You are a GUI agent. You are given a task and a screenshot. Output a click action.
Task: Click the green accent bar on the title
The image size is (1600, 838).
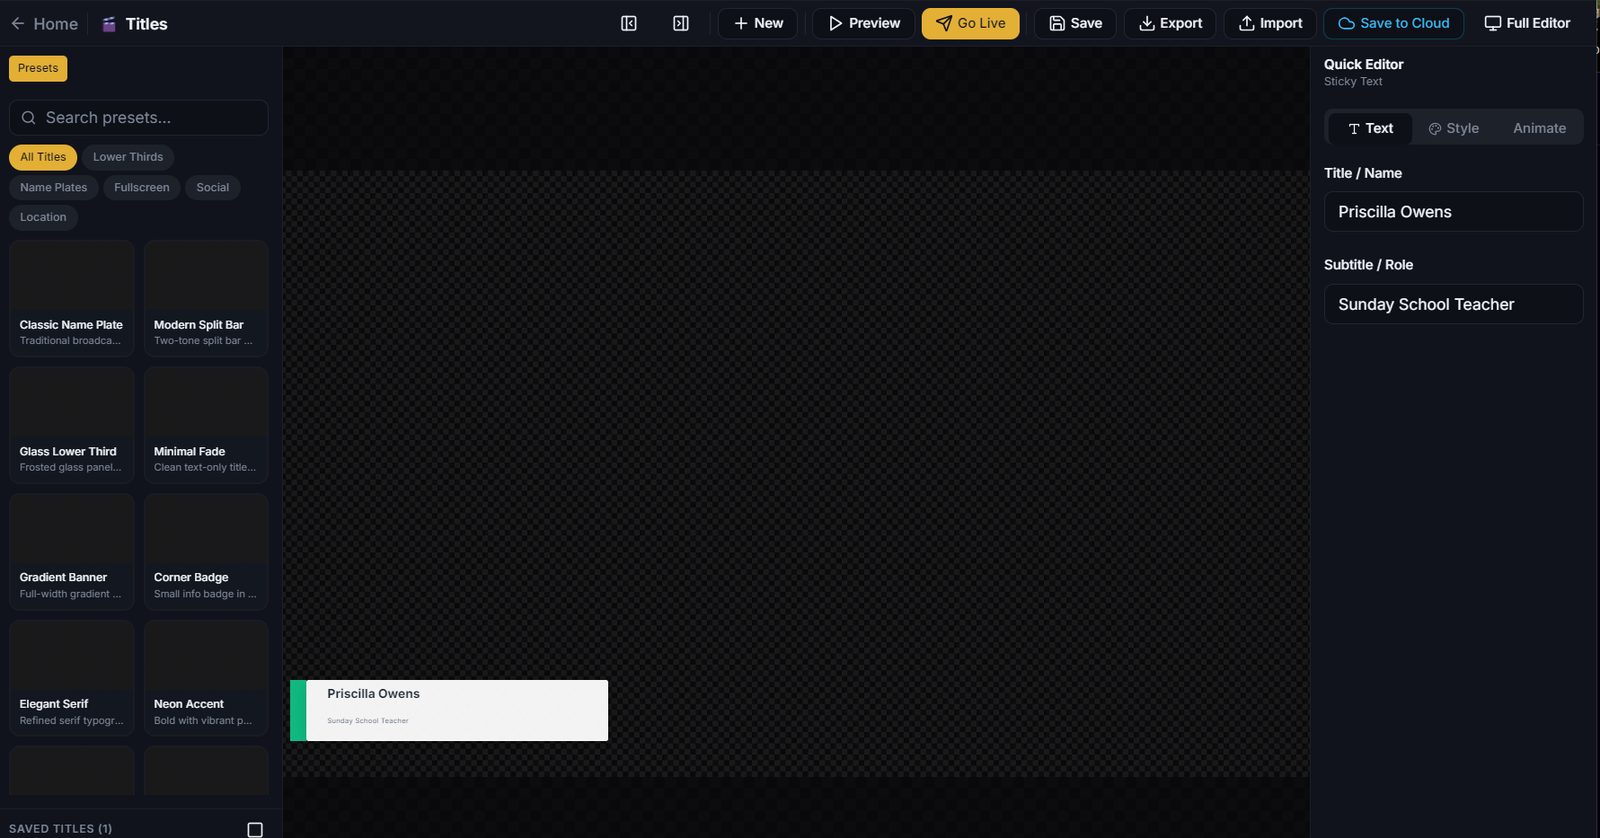point(298,710)
